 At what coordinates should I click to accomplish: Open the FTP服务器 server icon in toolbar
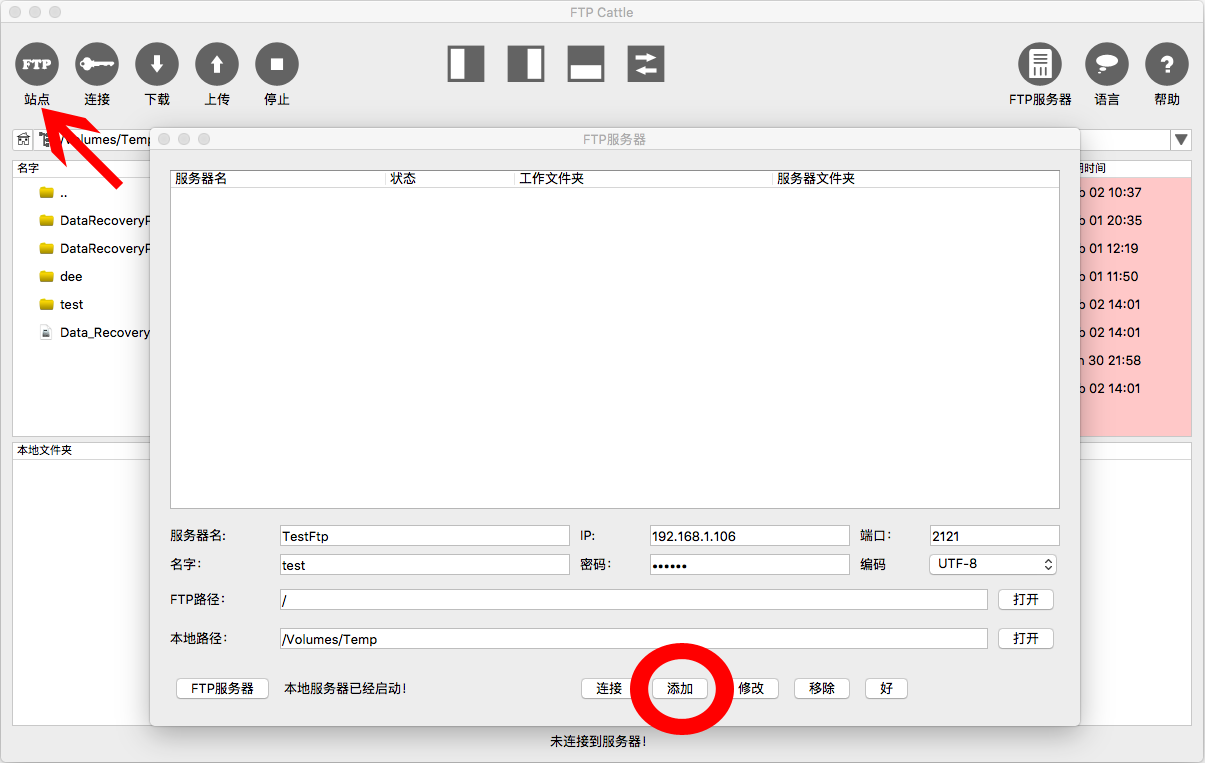pos(1040,64)
